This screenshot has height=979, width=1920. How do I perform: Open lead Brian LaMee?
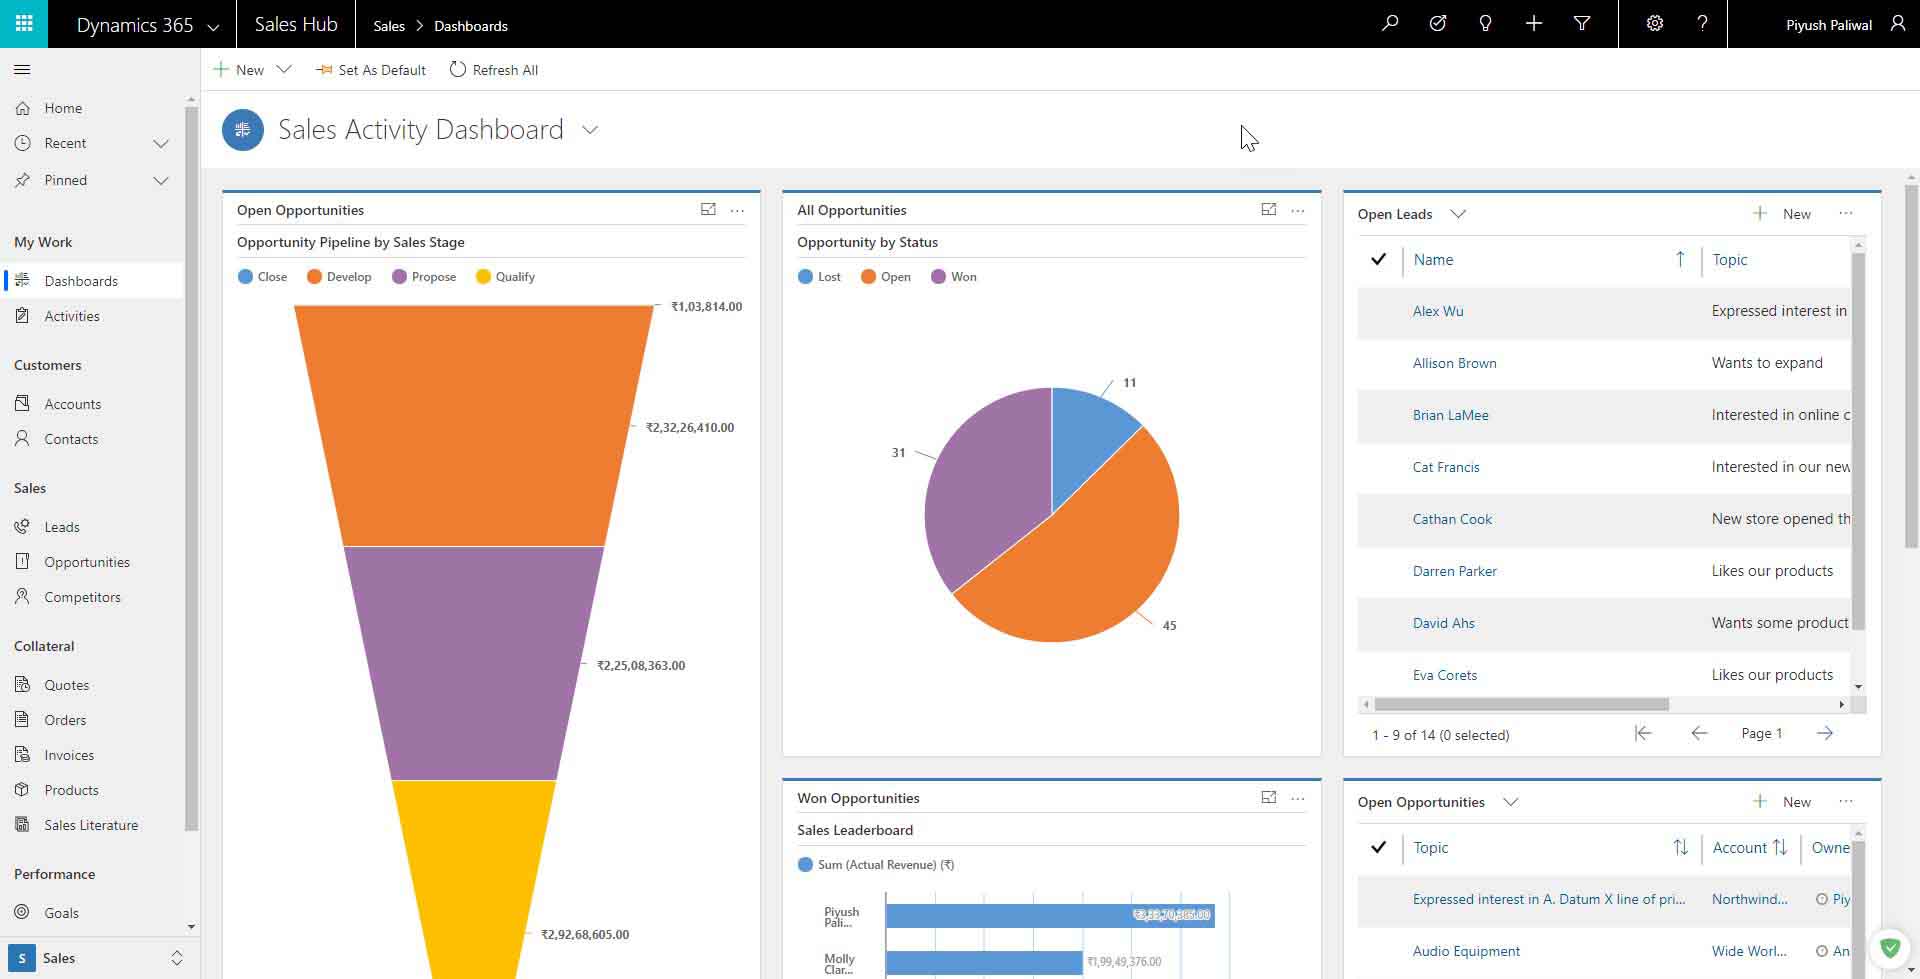point(1450,415)
